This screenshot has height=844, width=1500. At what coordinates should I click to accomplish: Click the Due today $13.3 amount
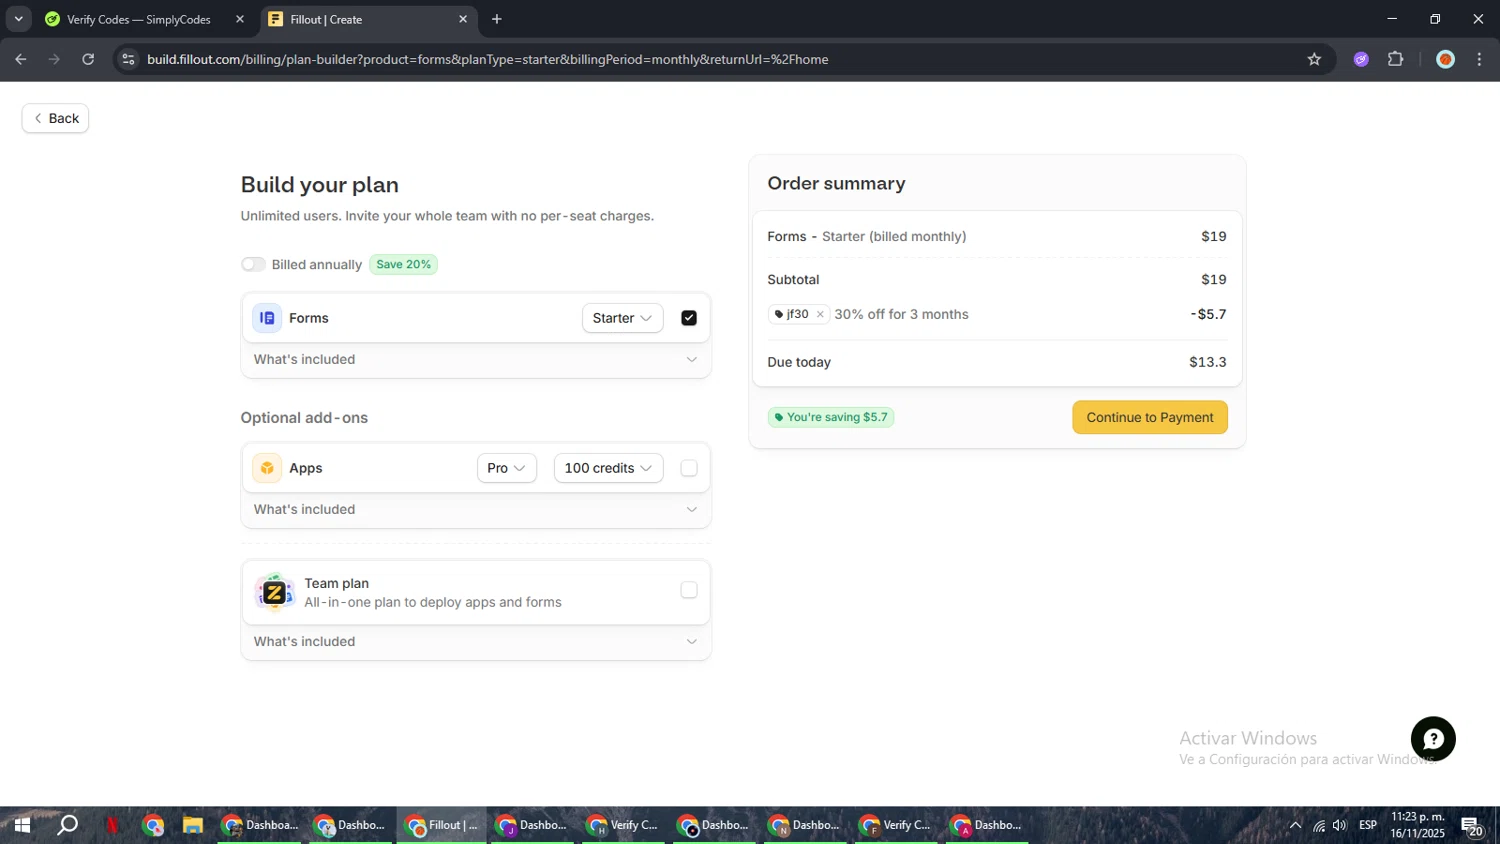(1208, 362)
